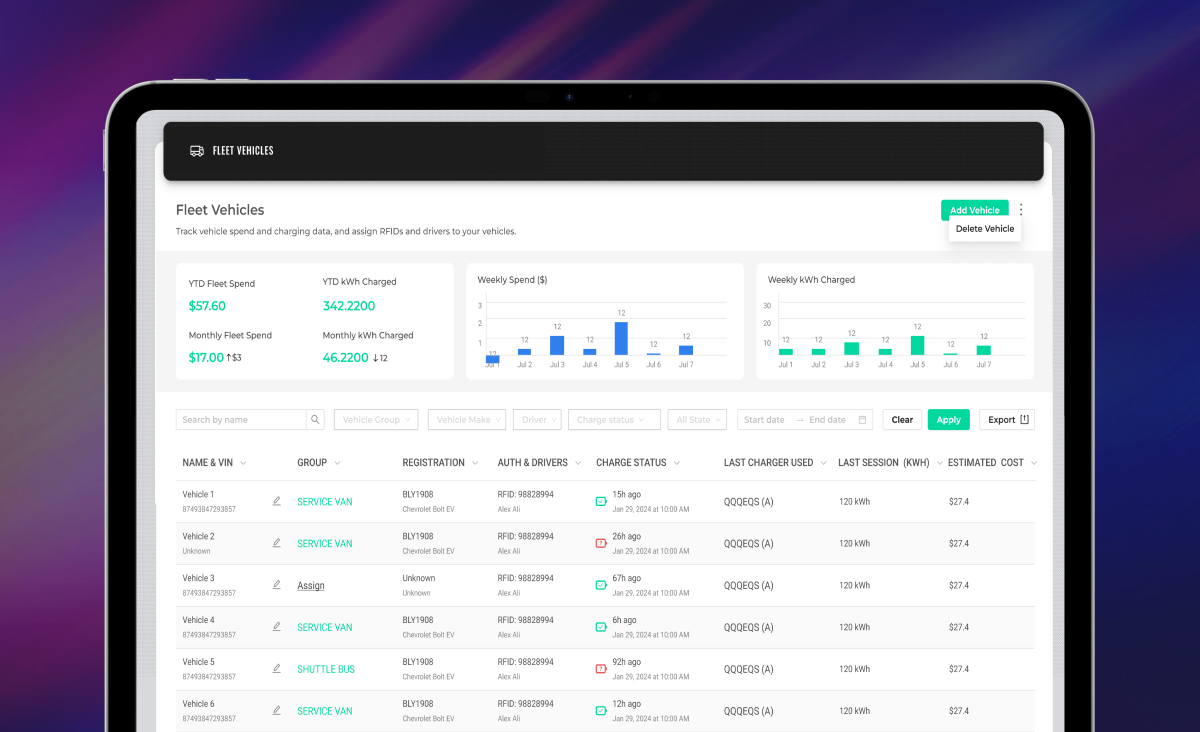This screenshot has height=732, width=1200.
Task: Click Vehicle 6 green charge status icon
Action: pos(601,711)
